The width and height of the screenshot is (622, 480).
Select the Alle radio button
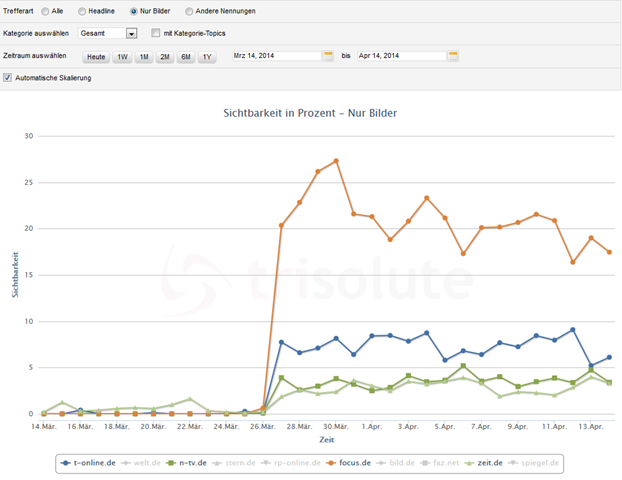tap(45, 12)
